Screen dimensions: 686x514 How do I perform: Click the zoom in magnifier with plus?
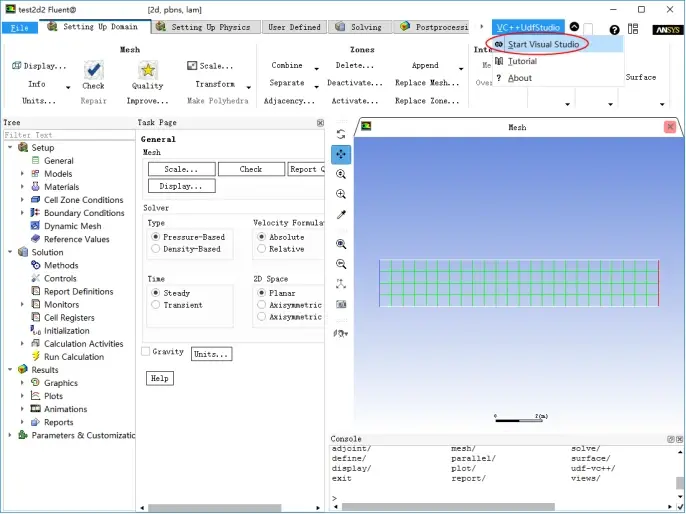pos(341,194)
